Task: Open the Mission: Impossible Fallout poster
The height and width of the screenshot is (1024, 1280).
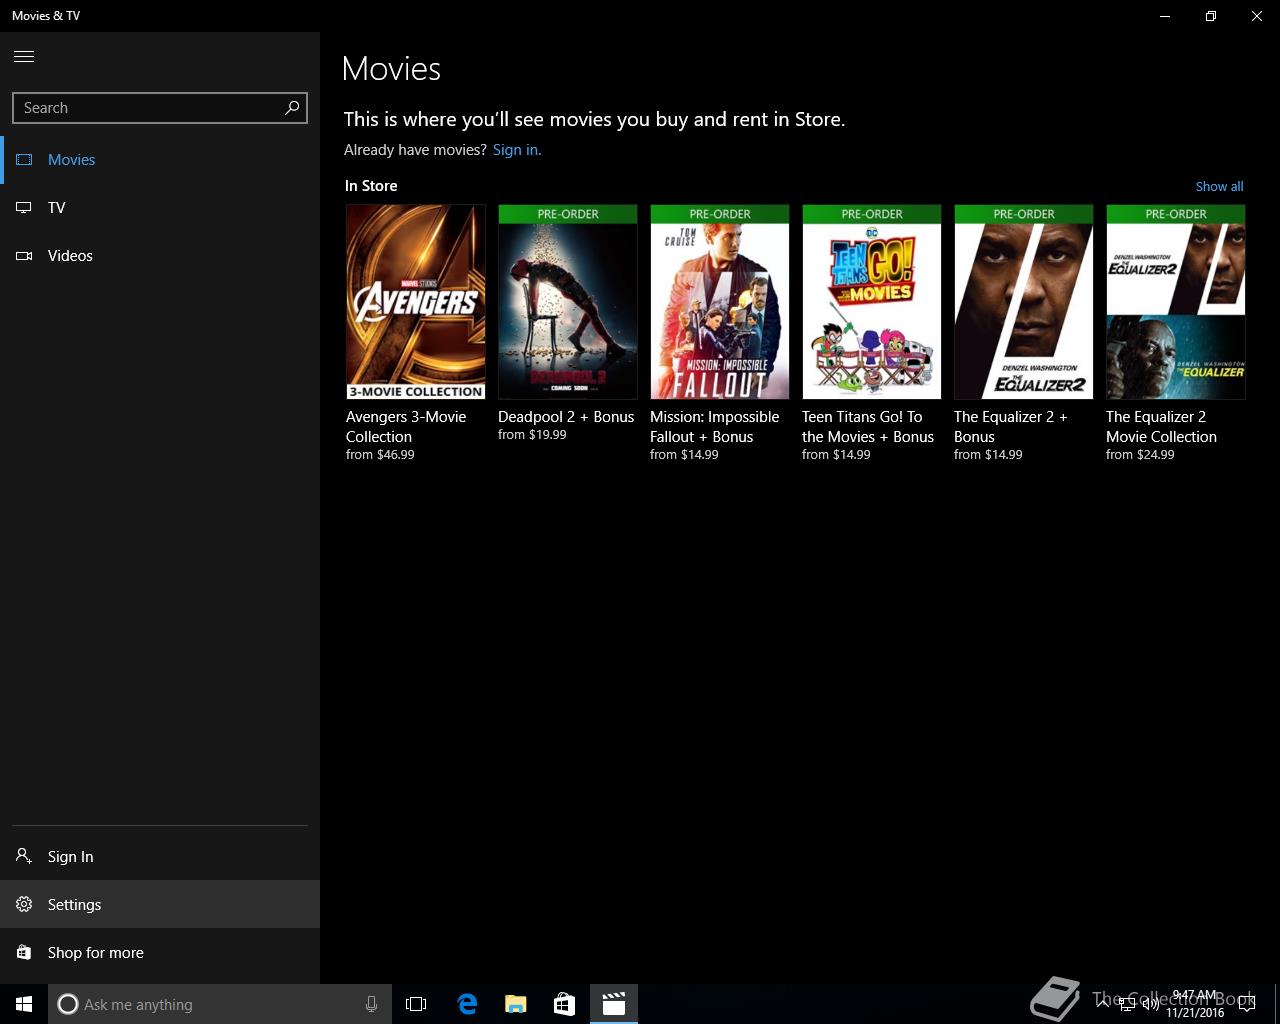Action: [719, 302]
